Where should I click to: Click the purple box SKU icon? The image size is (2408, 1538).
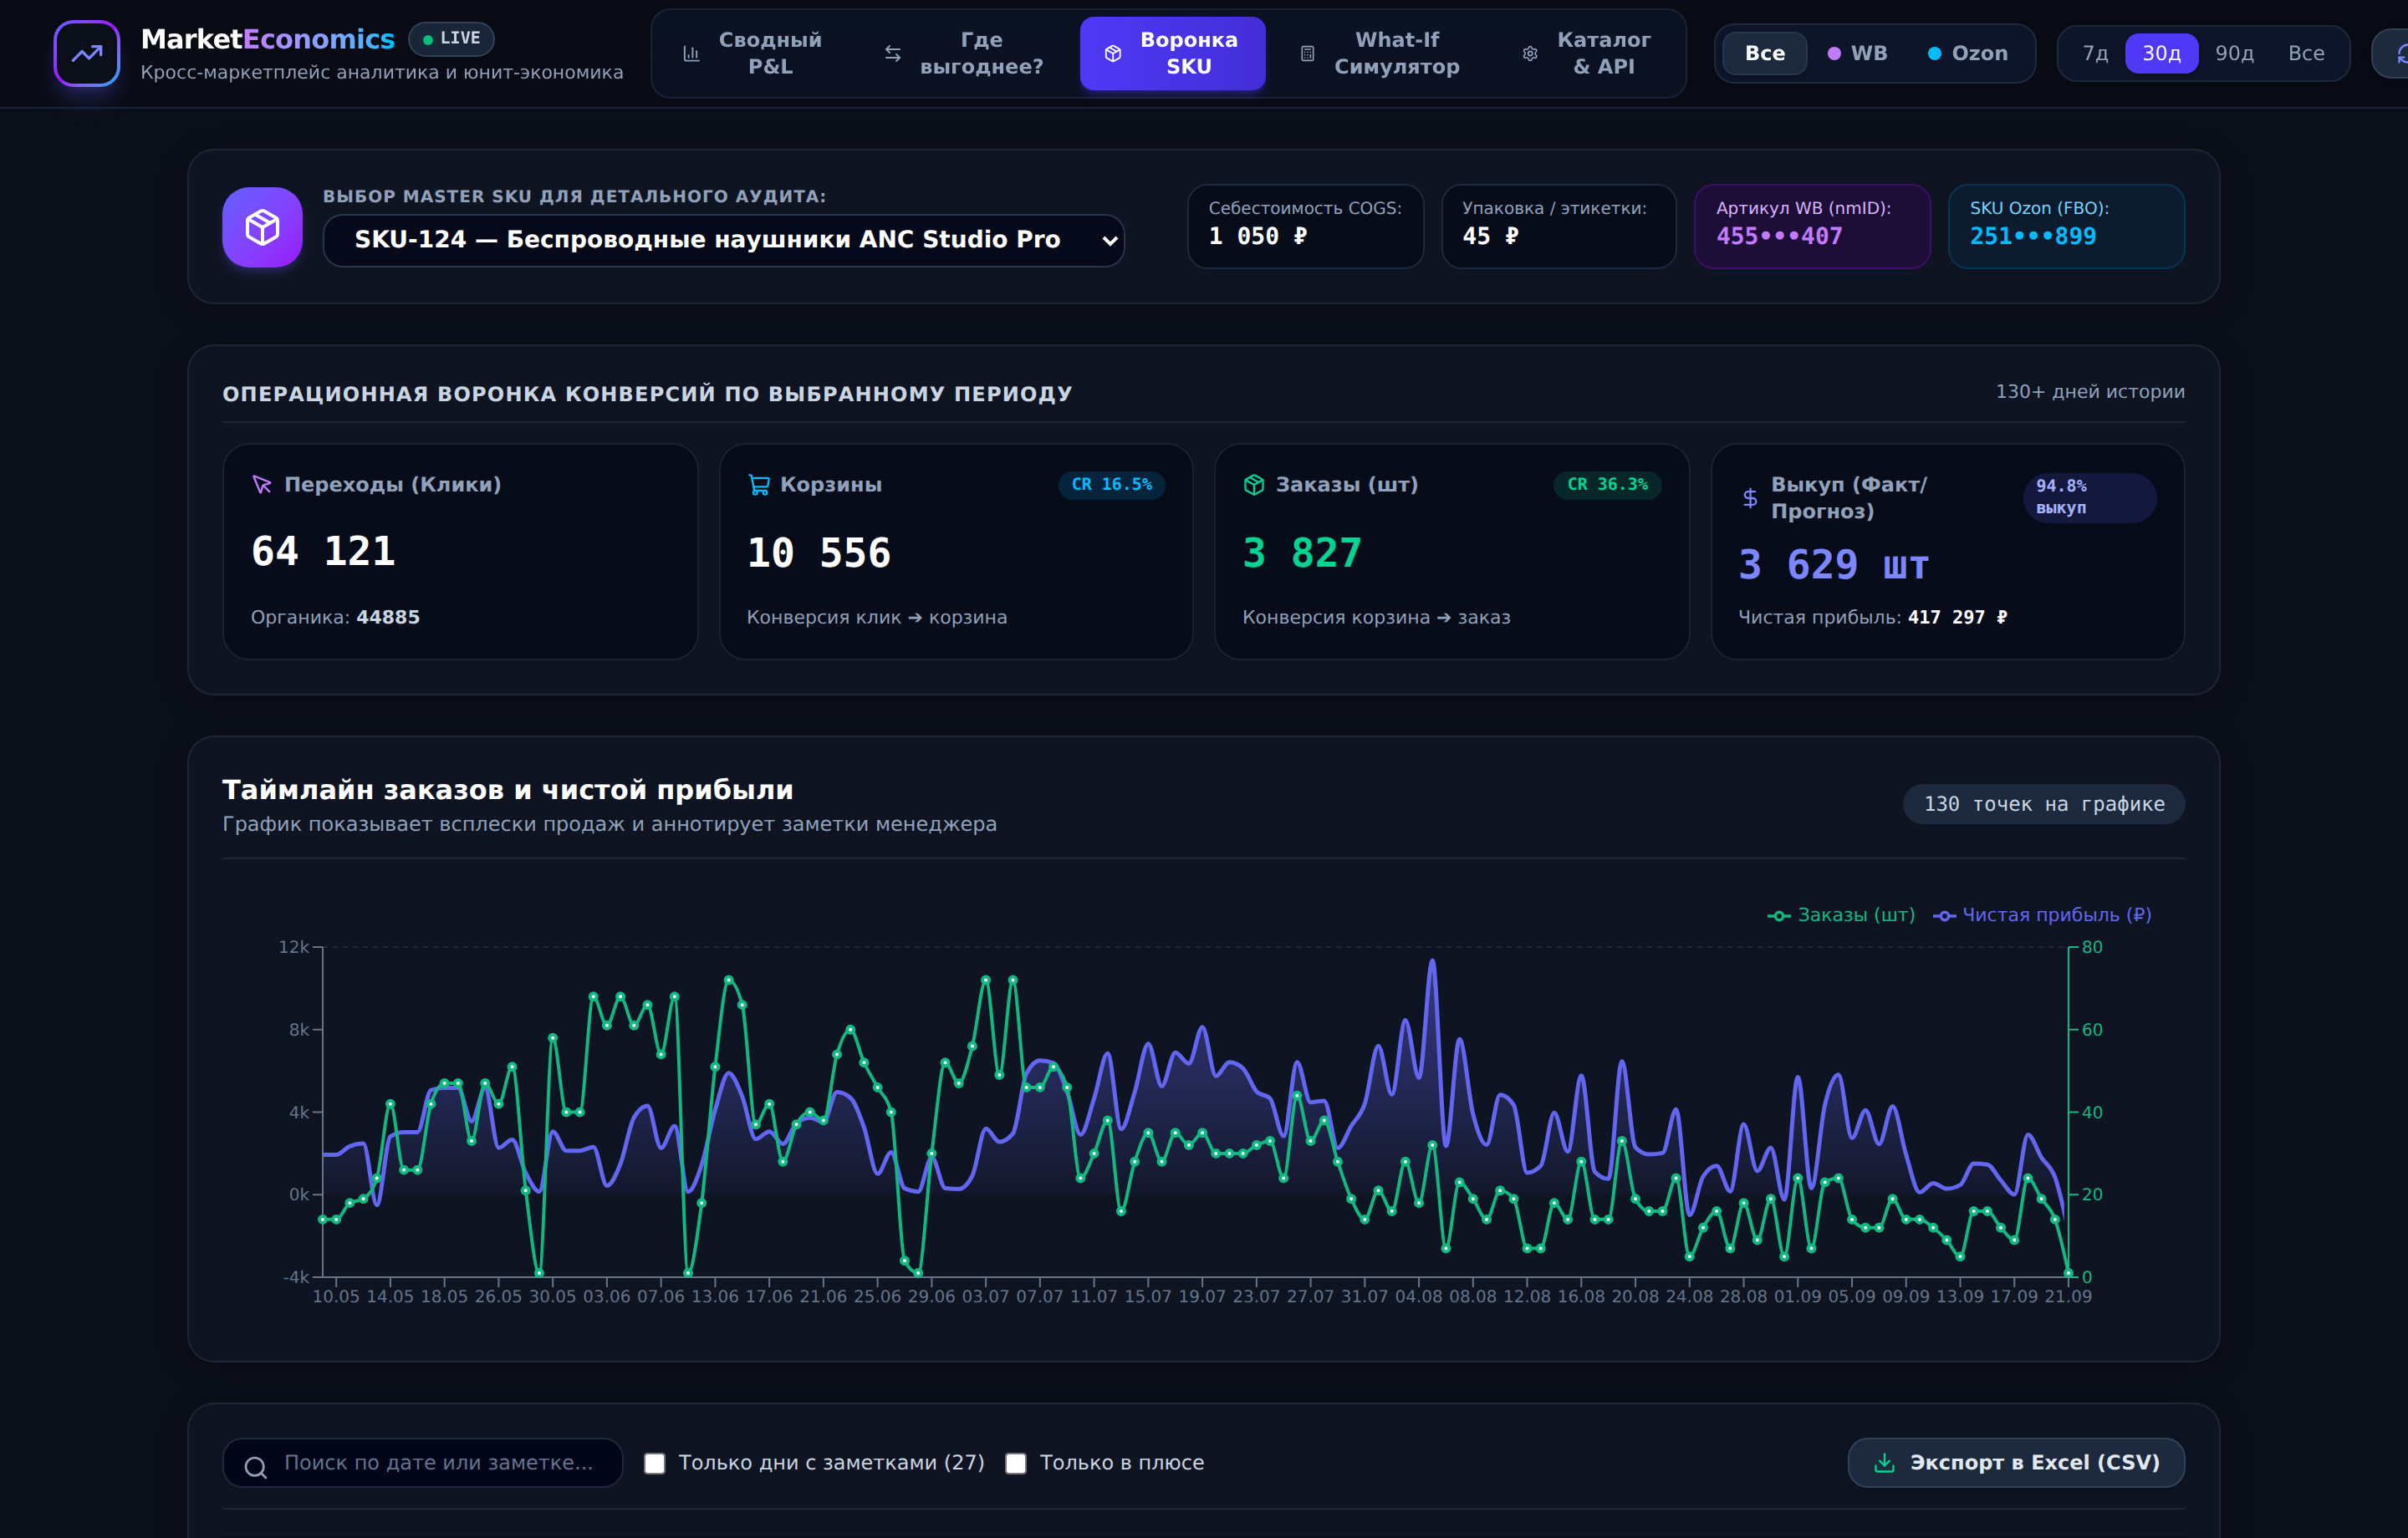click(x=262, y=227)
